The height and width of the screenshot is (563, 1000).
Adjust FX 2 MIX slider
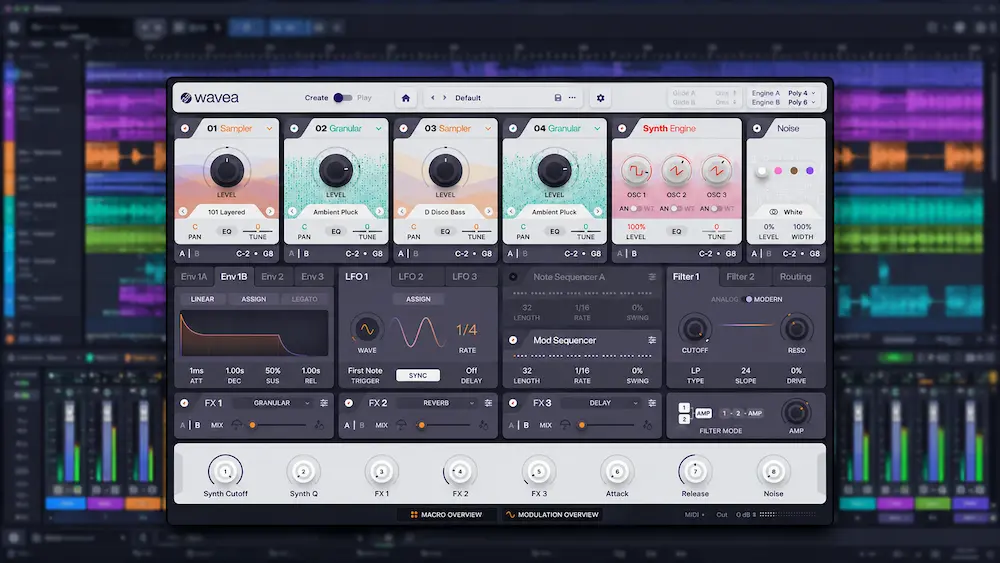coord(445,425)
